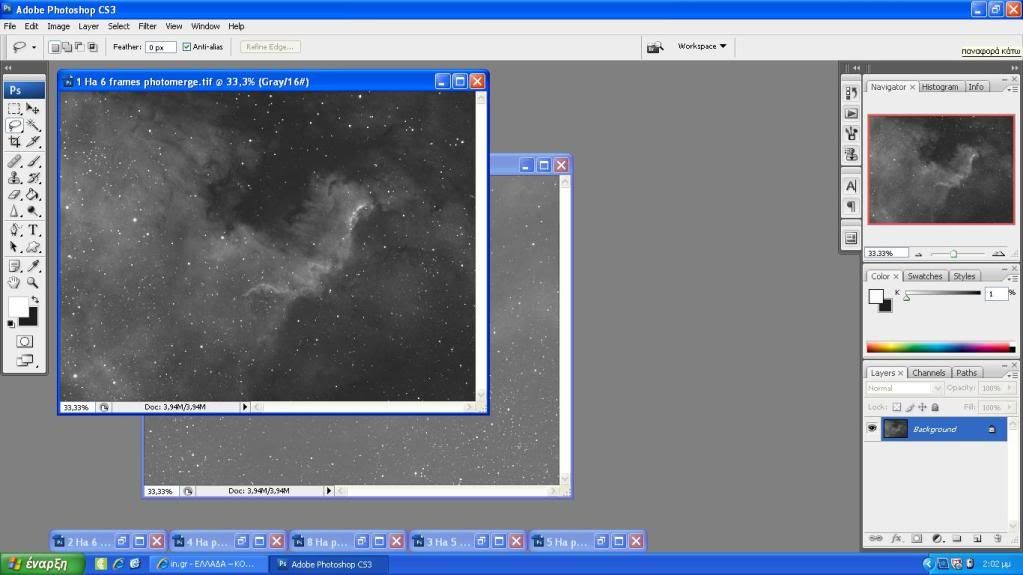Open the Filter menu
Viewport: 1023px width, 575px height.
point(147,26)
